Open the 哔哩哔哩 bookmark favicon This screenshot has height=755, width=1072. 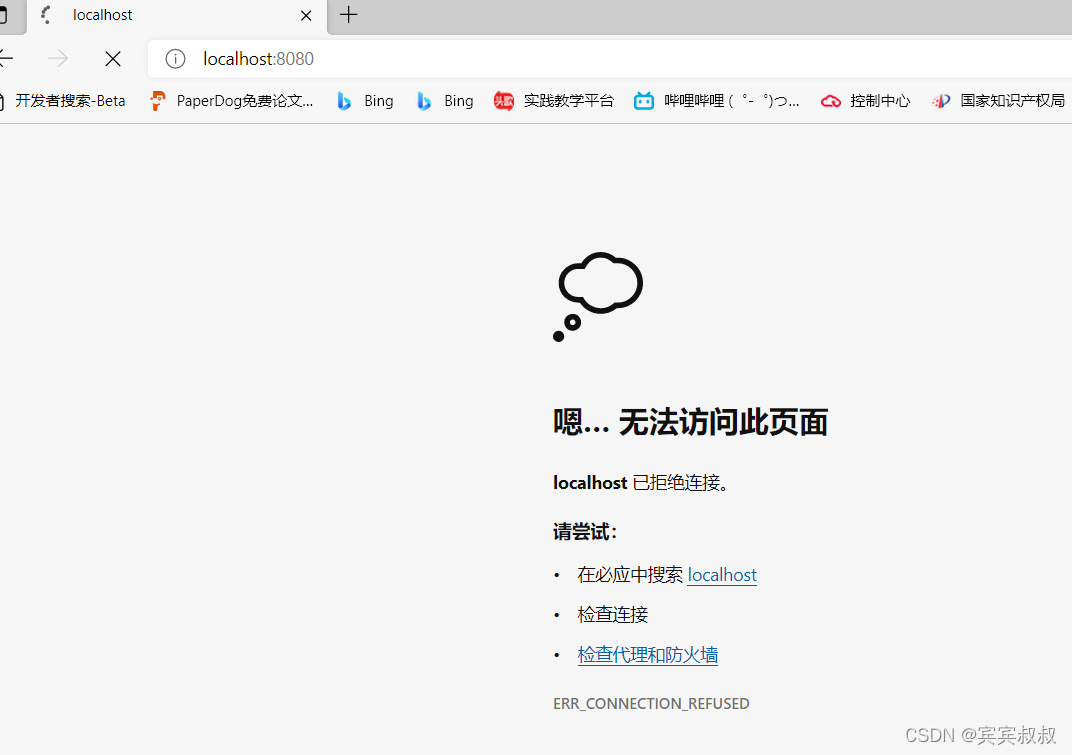(x=643, y=100)
